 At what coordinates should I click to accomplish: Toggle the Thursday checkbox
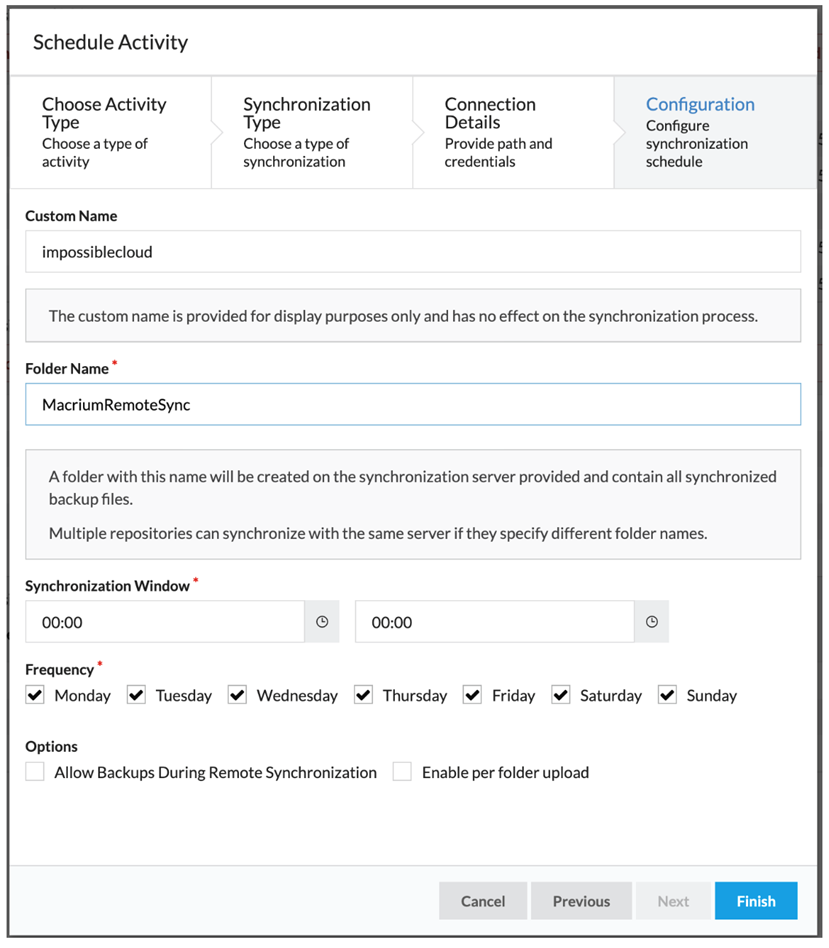[363, 695]
